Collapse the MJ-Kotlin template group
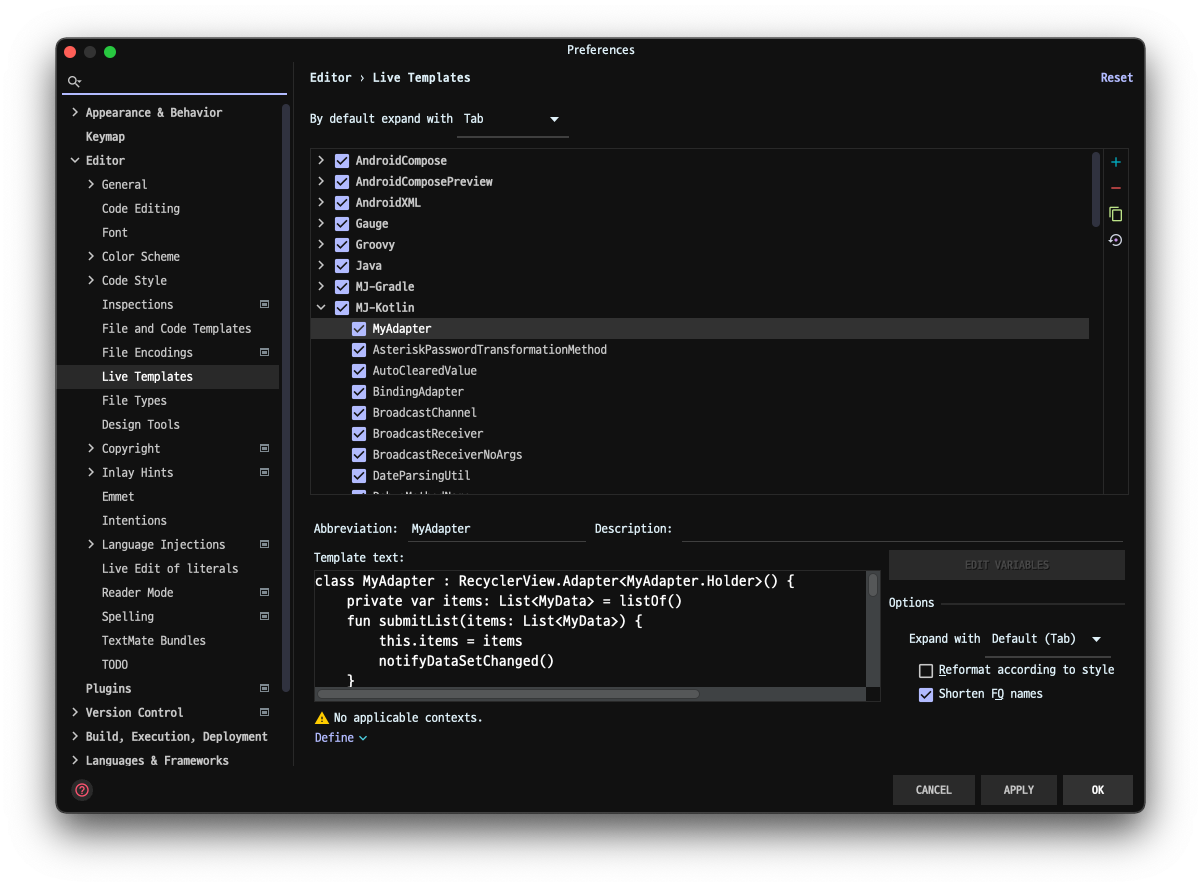Image resolution: width=1201 pixels, height=887 pixels. pyautogui.click(x=321, y=307)
